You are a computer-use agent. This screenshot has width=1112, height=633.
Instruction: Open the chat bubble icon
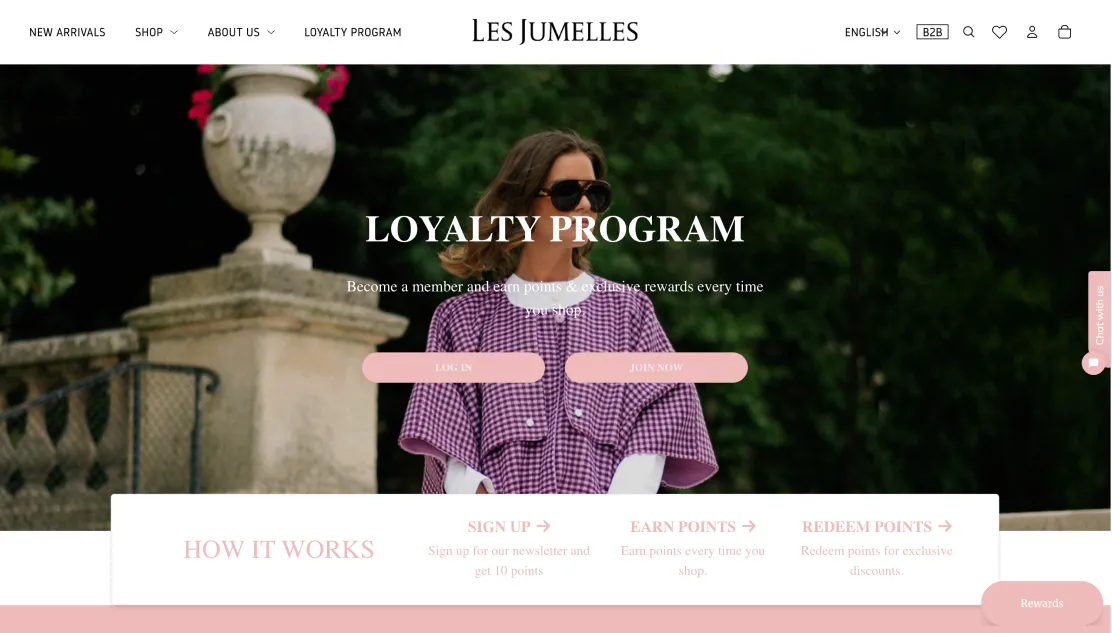(x=1094, y=363)
